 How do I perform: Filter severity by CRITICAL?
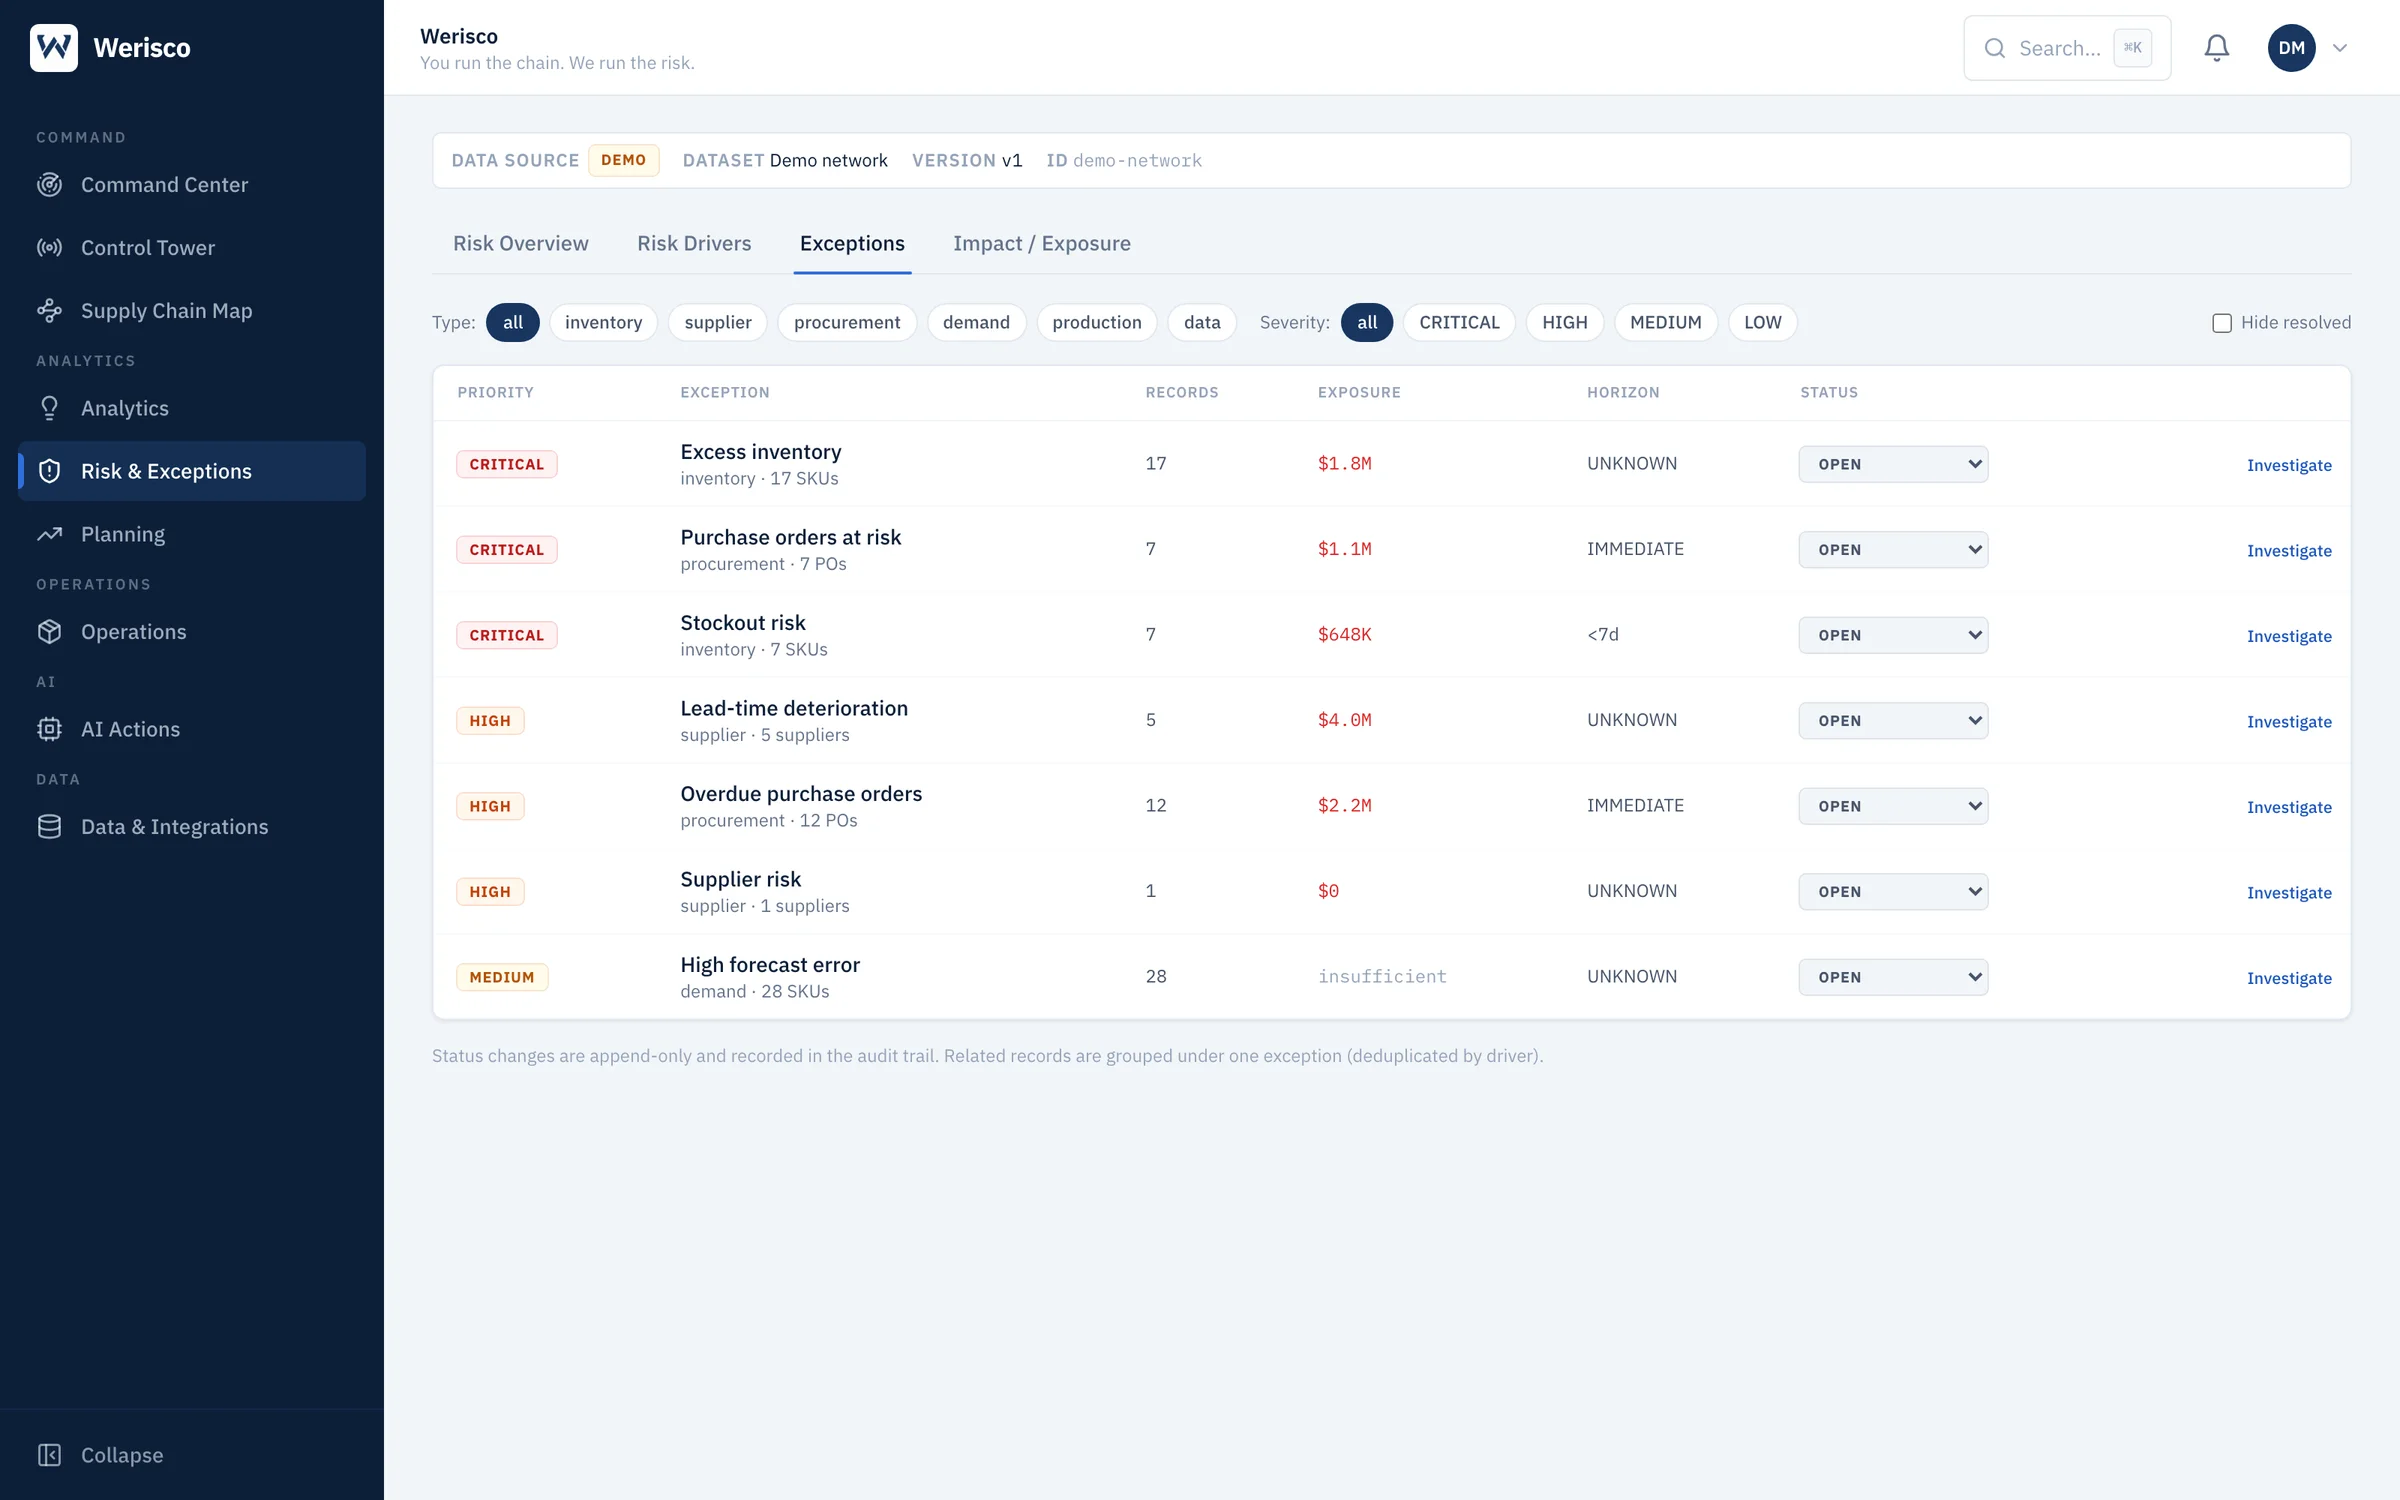(1459, 322)
